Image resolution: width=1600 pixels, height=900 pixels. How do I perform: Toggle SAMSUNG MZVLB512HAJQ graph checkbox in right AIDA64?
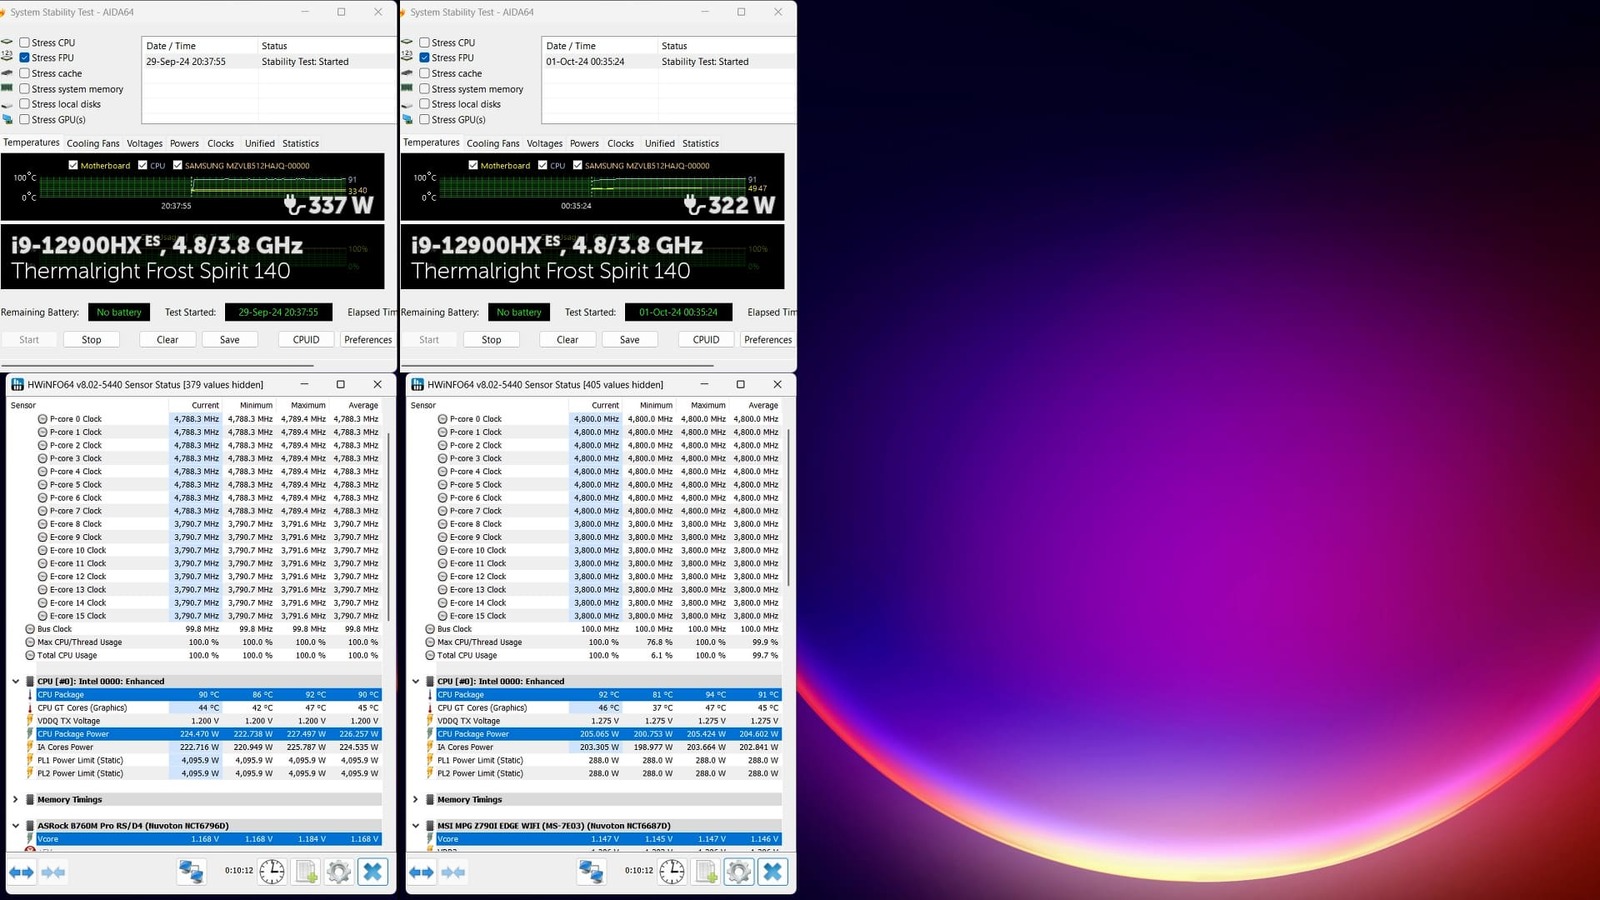pyautogui.click(x=577, y=165)
